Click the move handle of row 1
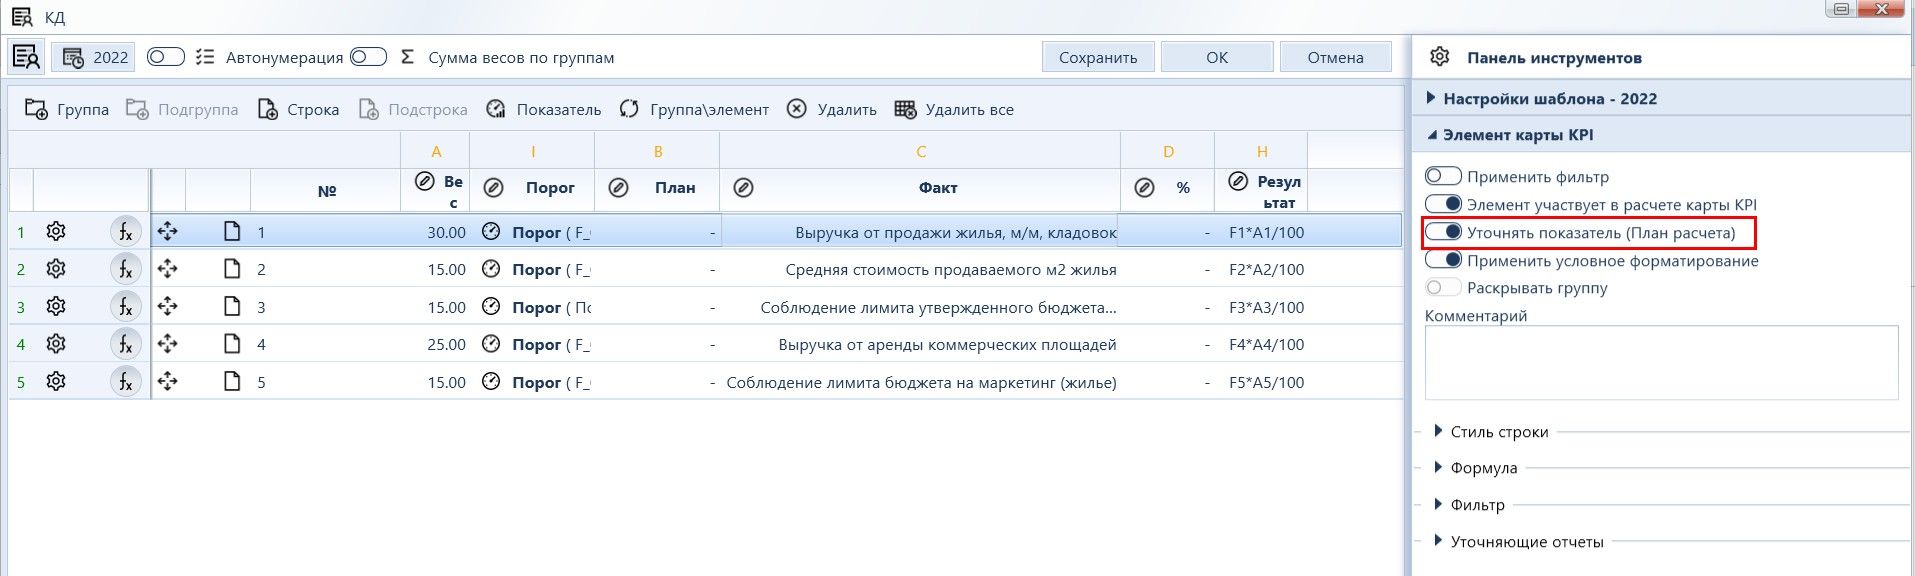This screenshot has height=576, width=1915. pos(168,231)
